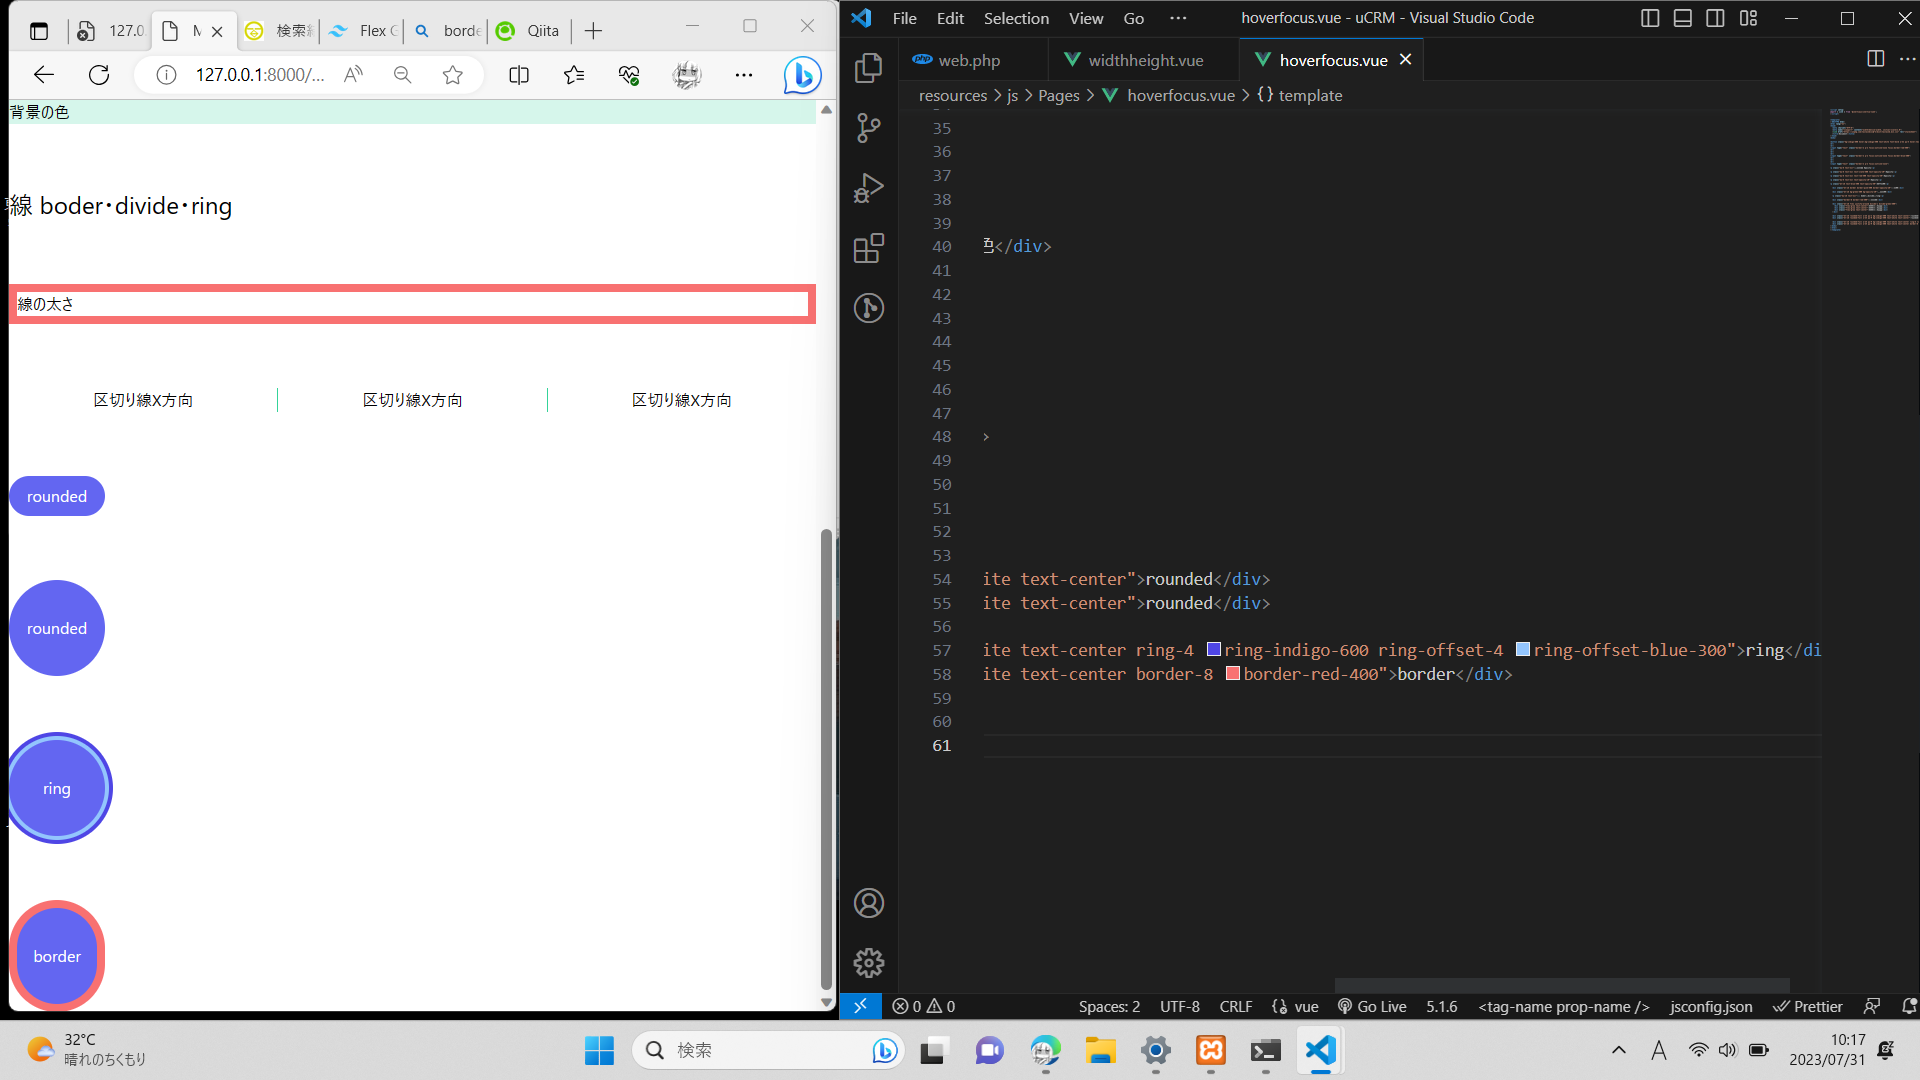Open the Extensions view

pos(868,248)
